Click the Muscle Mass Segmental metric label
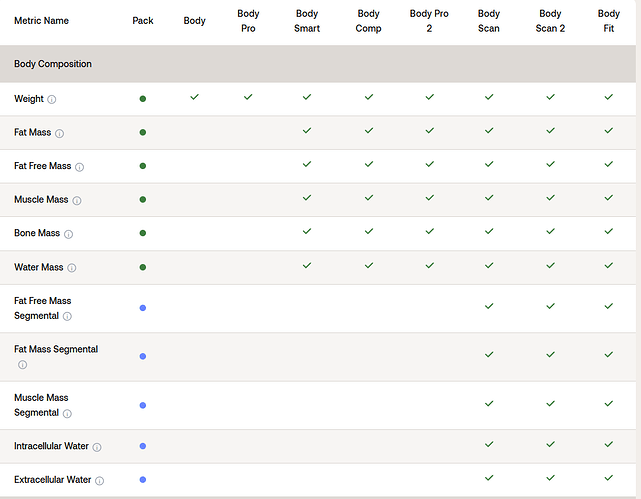The width and height of the screenshot is (641, 499). pos(41,405)
